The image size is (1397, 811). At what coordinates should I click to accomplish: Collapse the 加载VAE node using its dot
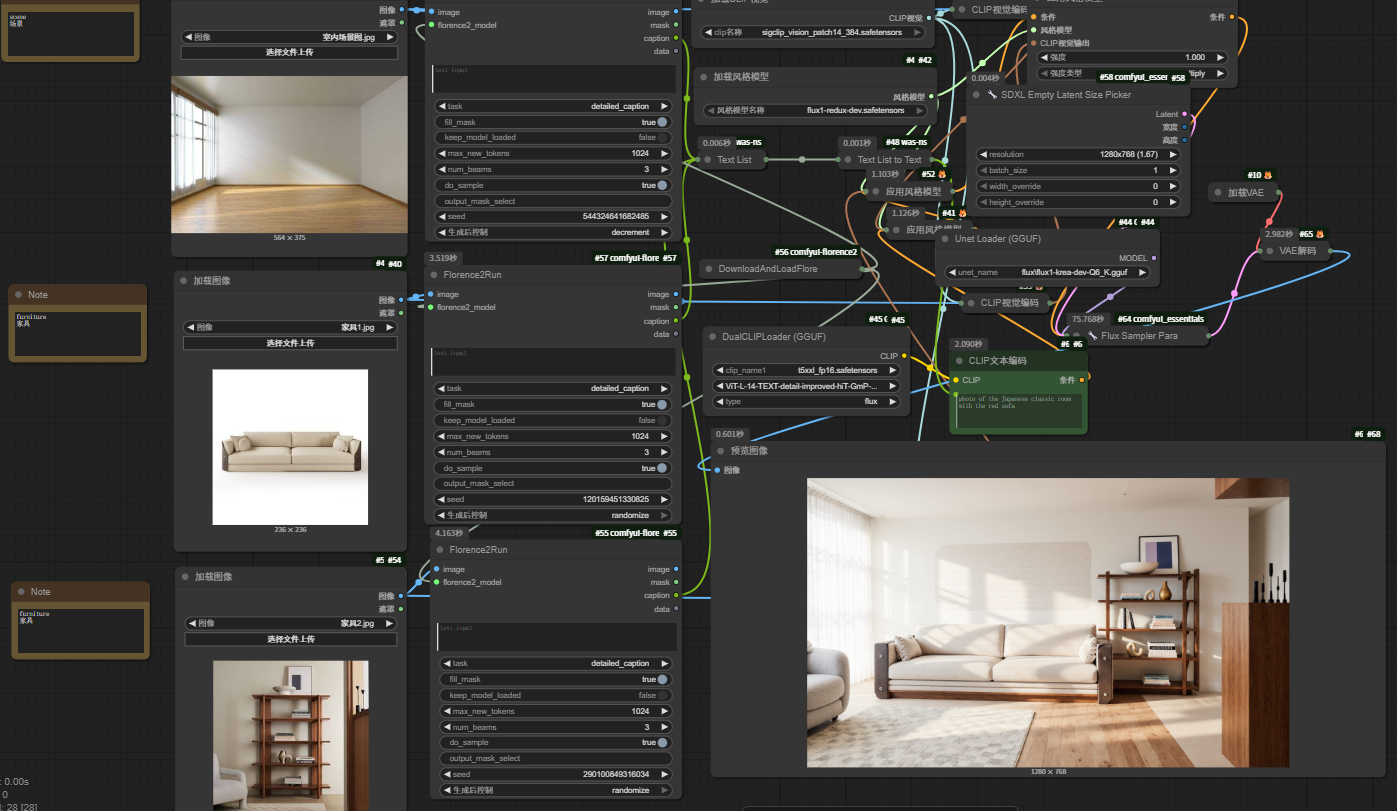[x=1217, y=192]
